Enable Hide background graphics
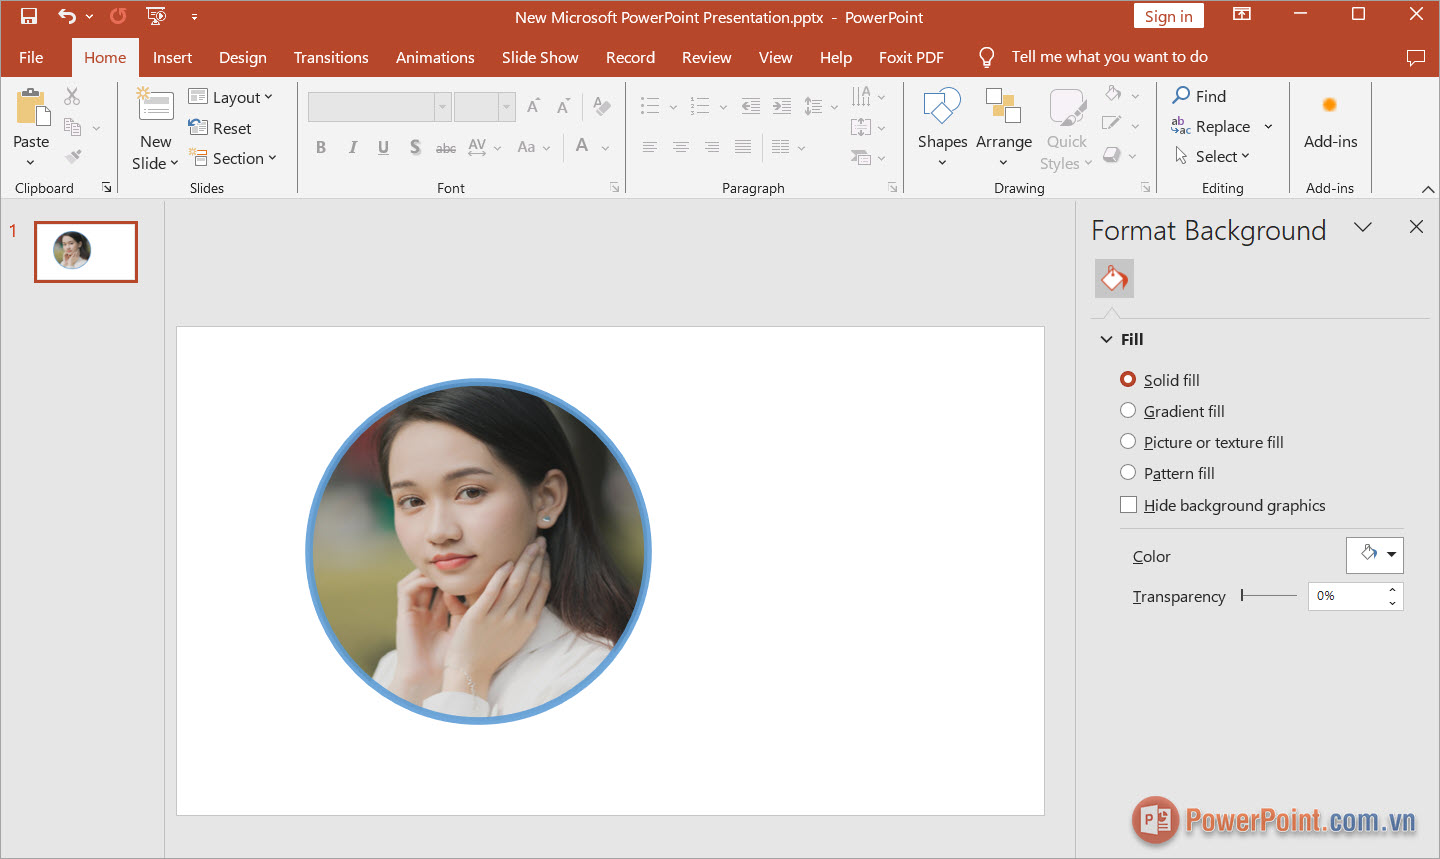 click(1128, 504)
